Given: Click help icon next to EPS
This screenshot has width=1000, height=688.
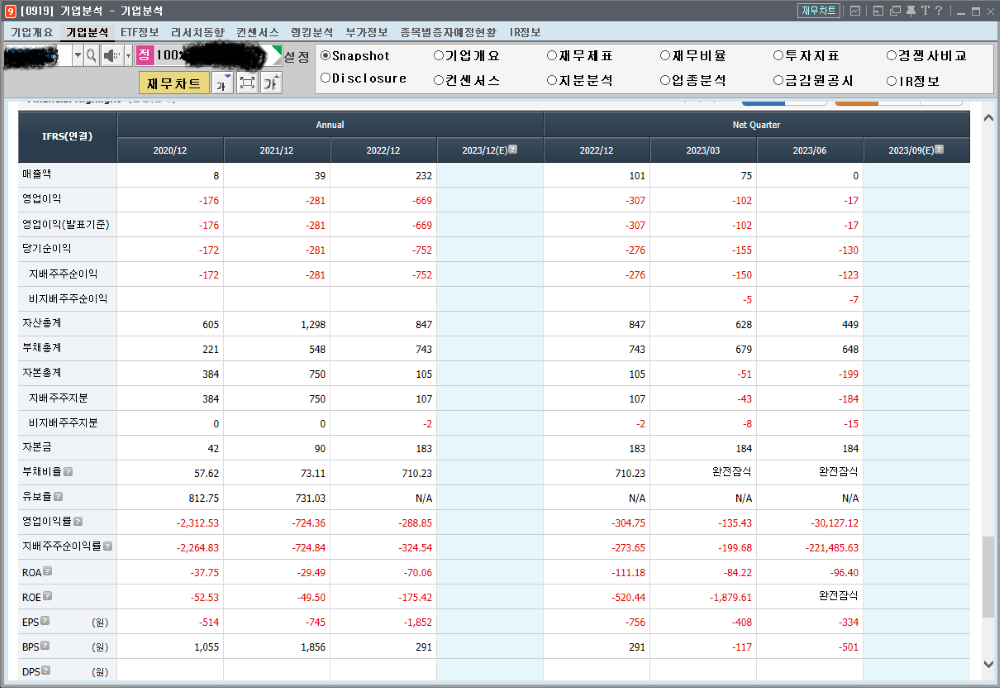Looking at the screenshot, I should coord(45,620).
